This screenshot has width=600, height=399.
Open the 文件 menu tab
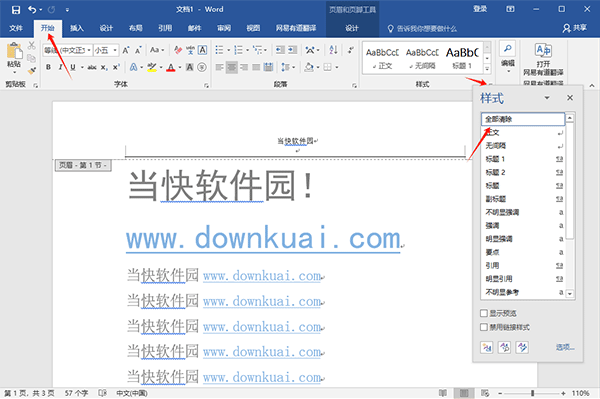[x=16, y=28]
